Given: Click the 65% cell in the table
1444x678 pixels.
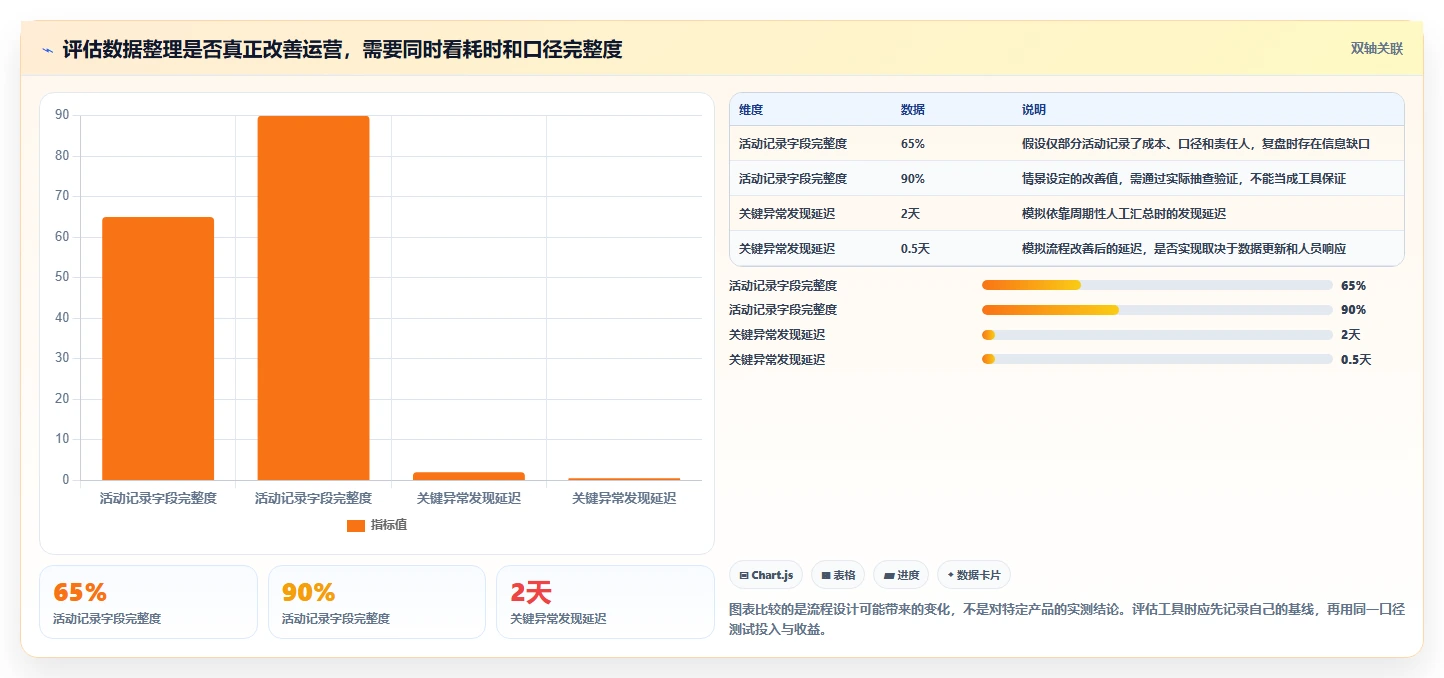Looking at the screenshot, I should coord(913,144).
